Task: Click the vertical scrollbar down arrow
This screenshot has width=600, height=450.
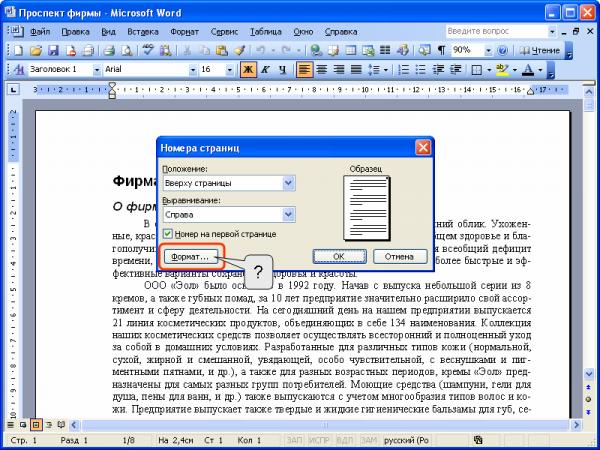Action: click(589, 373)
